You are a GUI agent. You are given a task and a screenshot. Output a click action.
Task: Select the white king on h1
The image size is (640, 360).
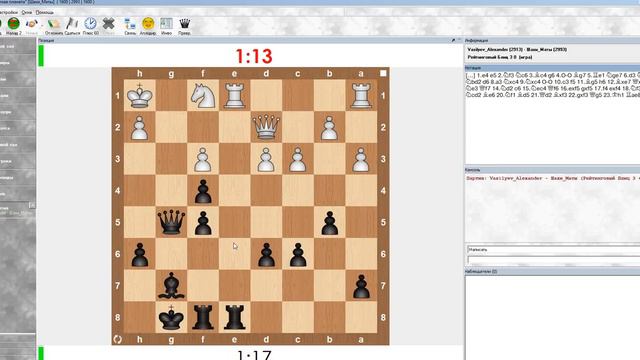tap(140, 95)
